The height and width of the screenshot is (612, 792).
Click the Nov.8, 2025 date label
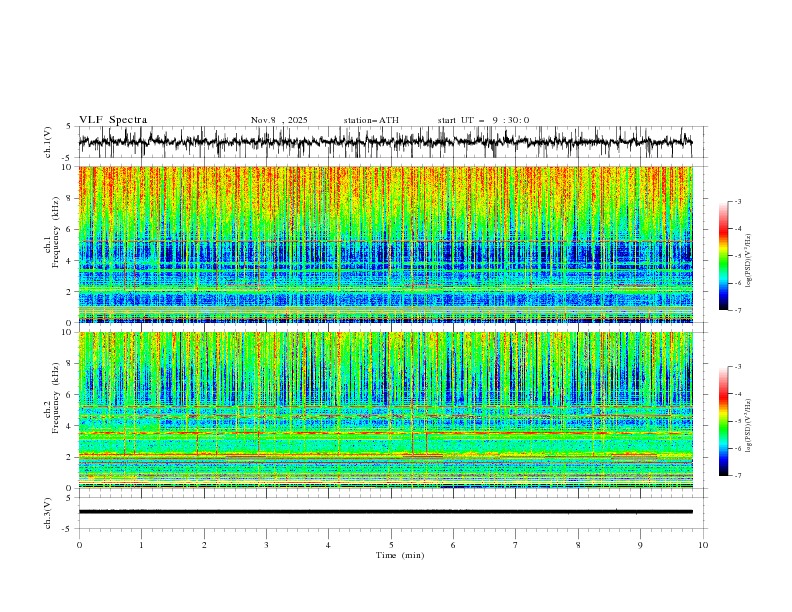[279, 120]
